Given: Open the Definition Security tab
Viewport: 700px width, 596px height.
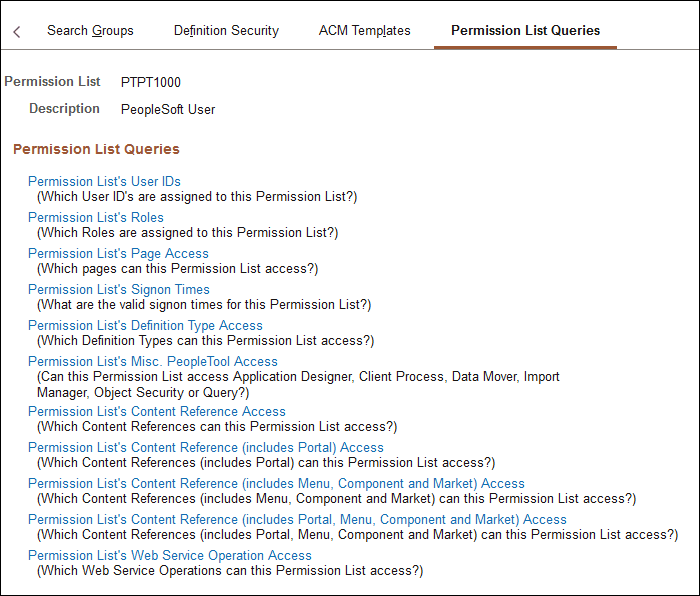Looking at the screenshot, I should click(x=226, y=31).
